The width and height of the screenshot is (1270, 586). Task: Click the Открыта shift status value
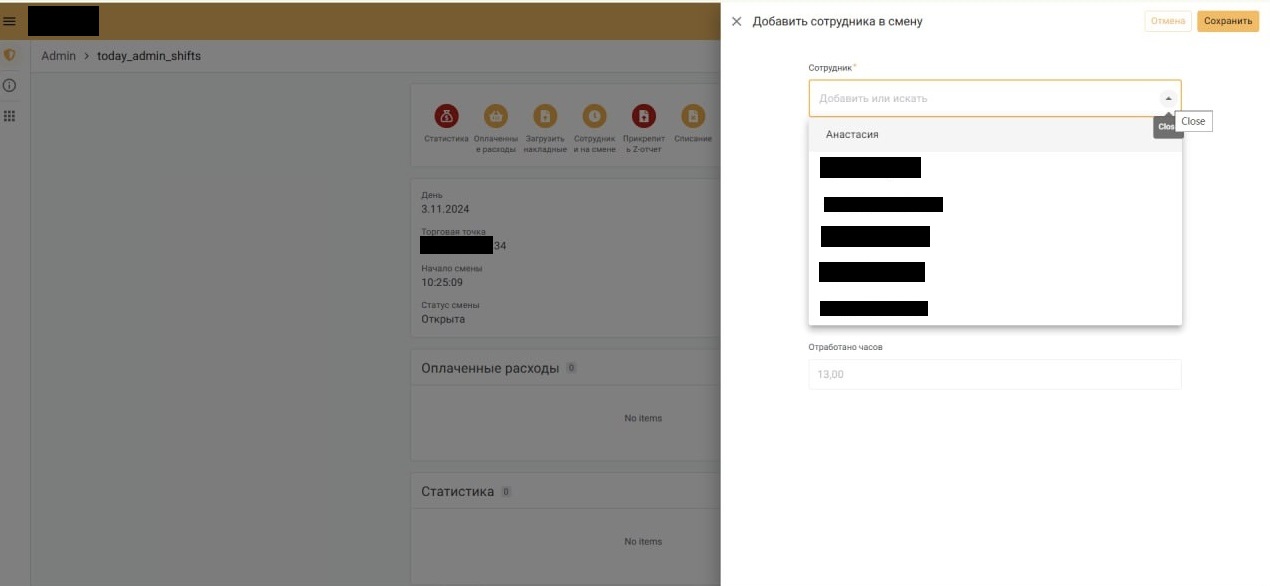click(443, 319)
